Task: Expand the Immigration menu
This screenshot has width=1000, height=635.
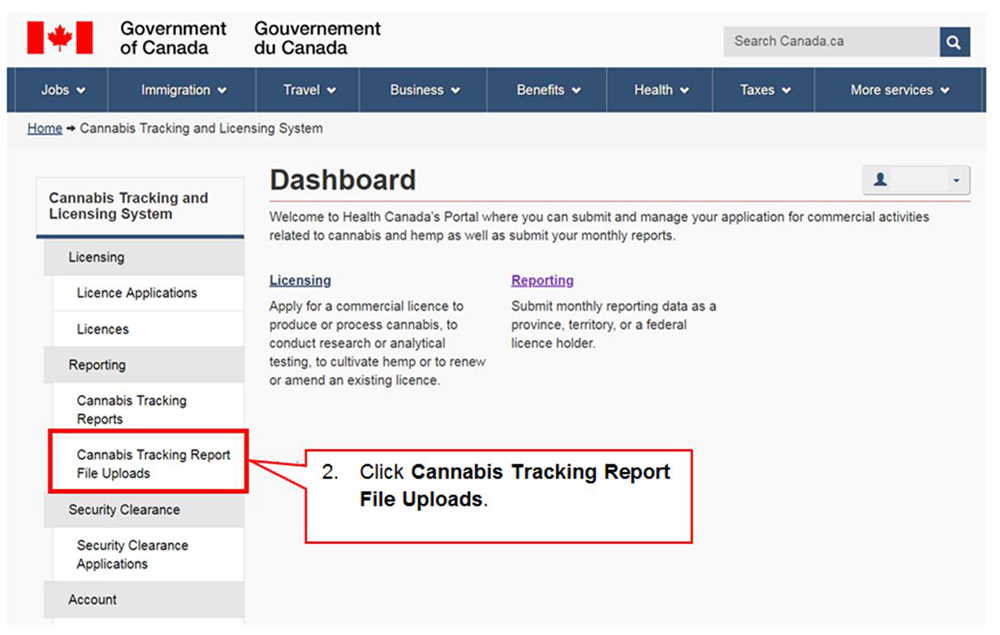Action: pos(183,90)
